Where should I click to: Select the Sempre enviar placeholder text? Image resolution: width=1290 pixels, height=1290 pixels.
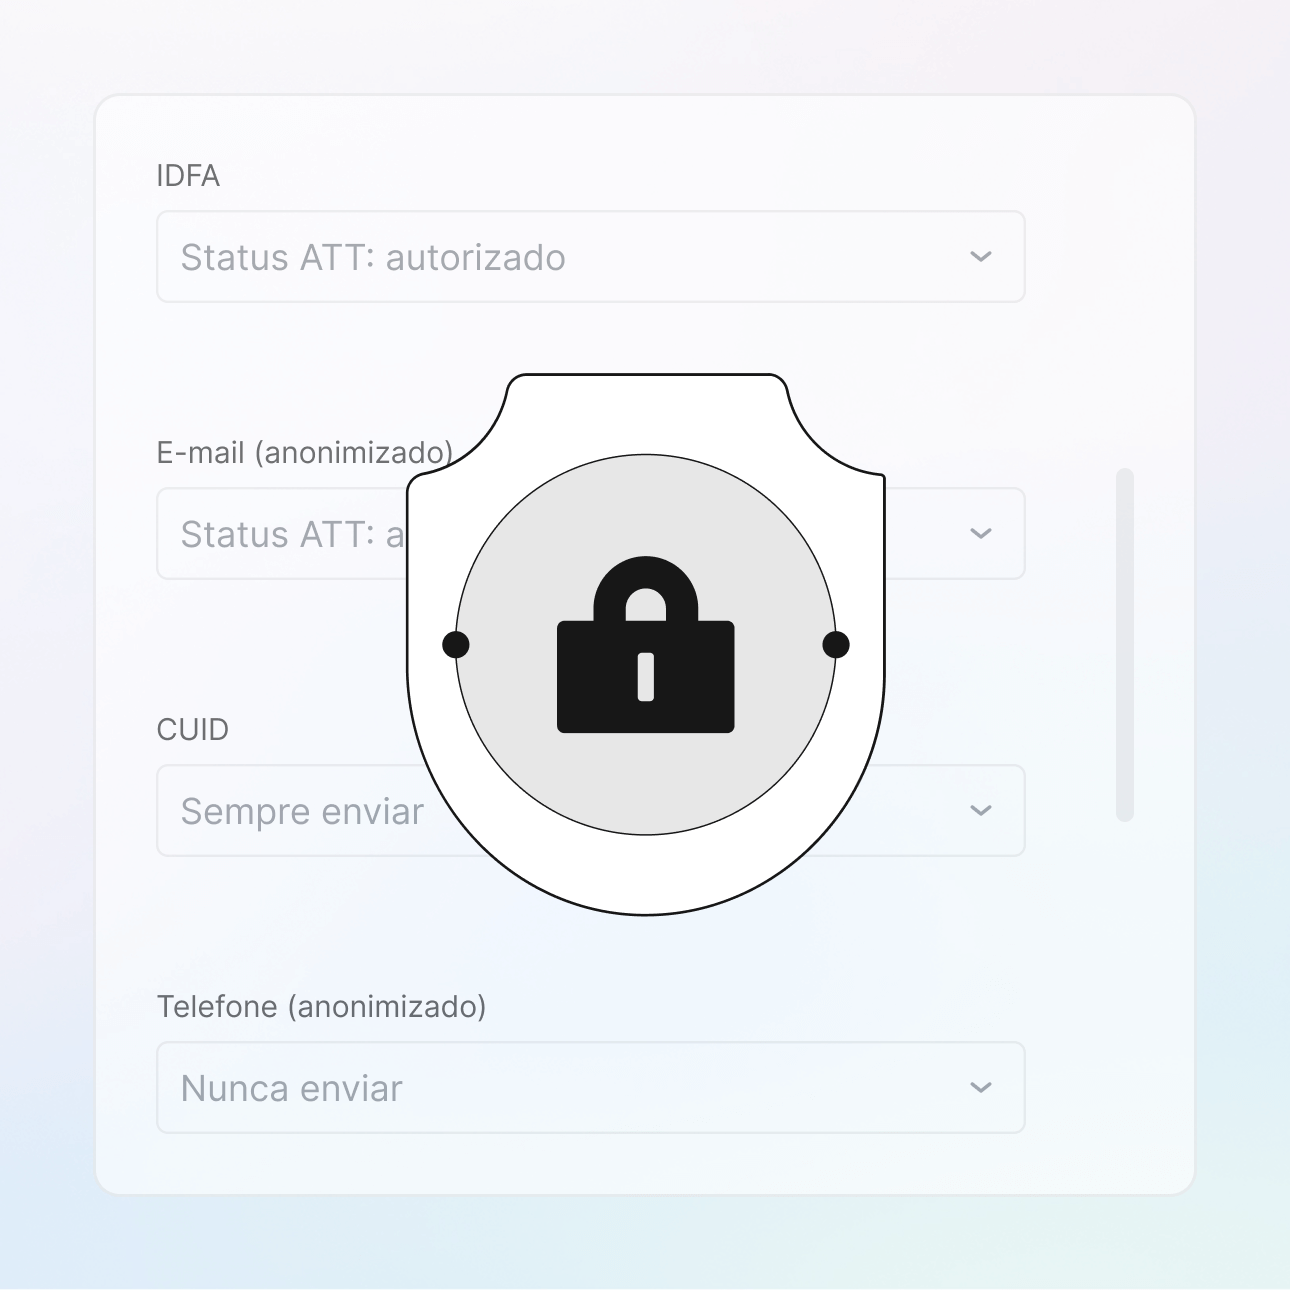pyautogui.click(x=303, y=811)
